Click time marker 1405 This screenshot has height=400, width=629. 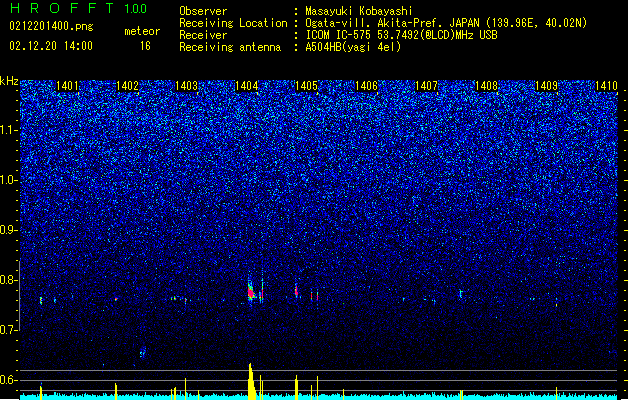pos(306,86)
